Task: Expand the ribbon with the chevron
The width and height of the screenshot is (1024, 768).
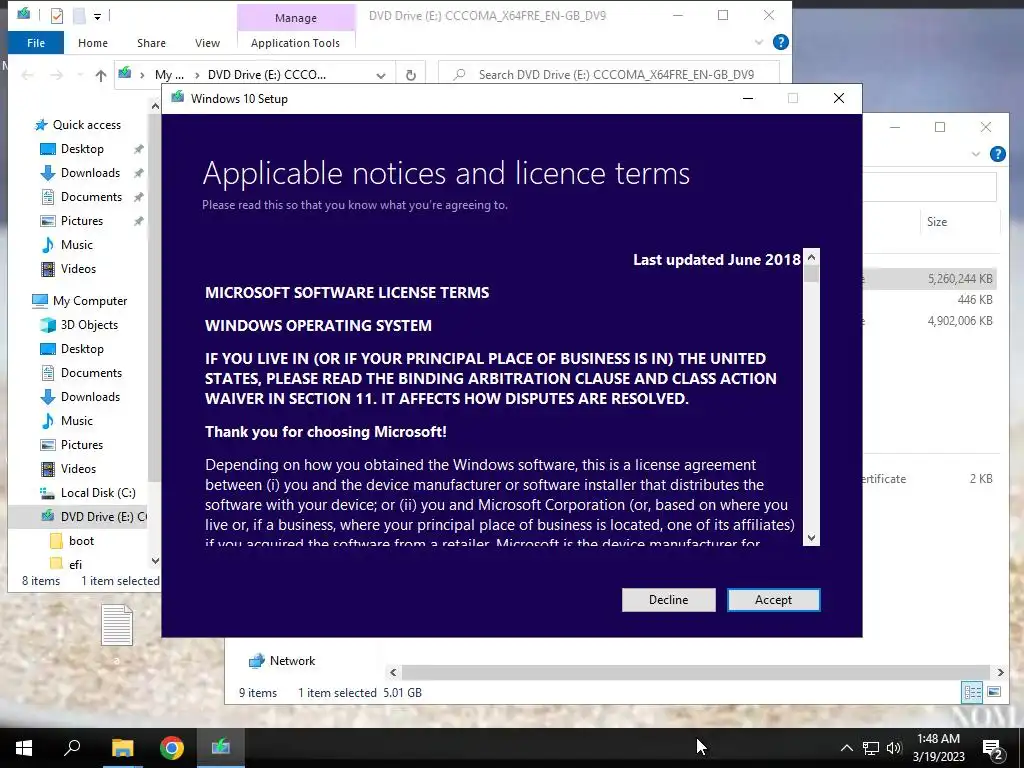Action: (759, 42)
